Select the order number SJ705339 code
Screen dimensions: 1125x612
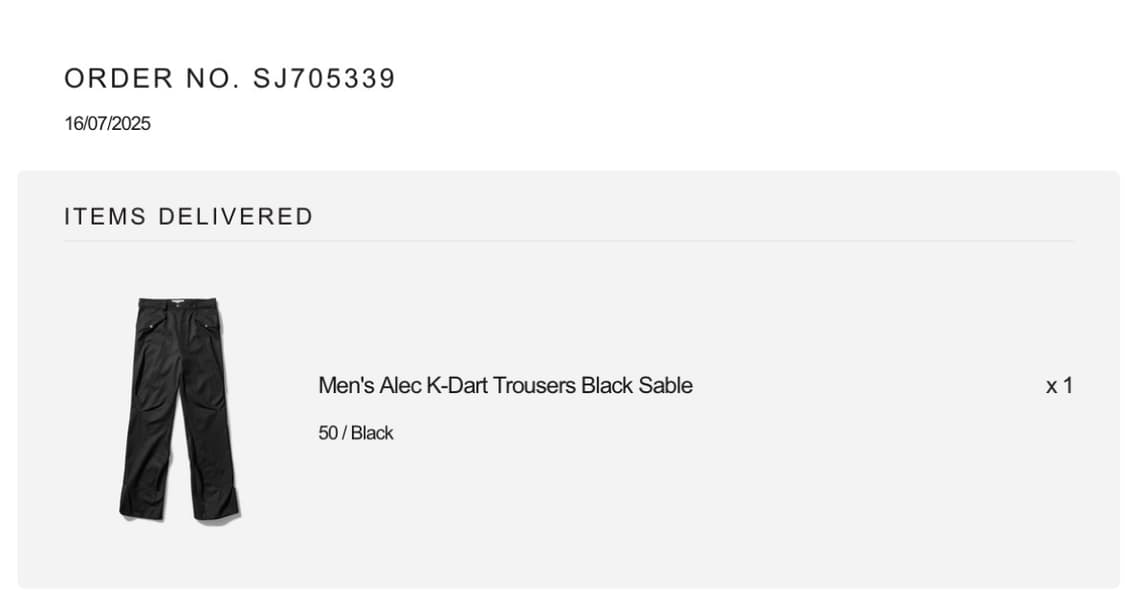click(324, 79)
